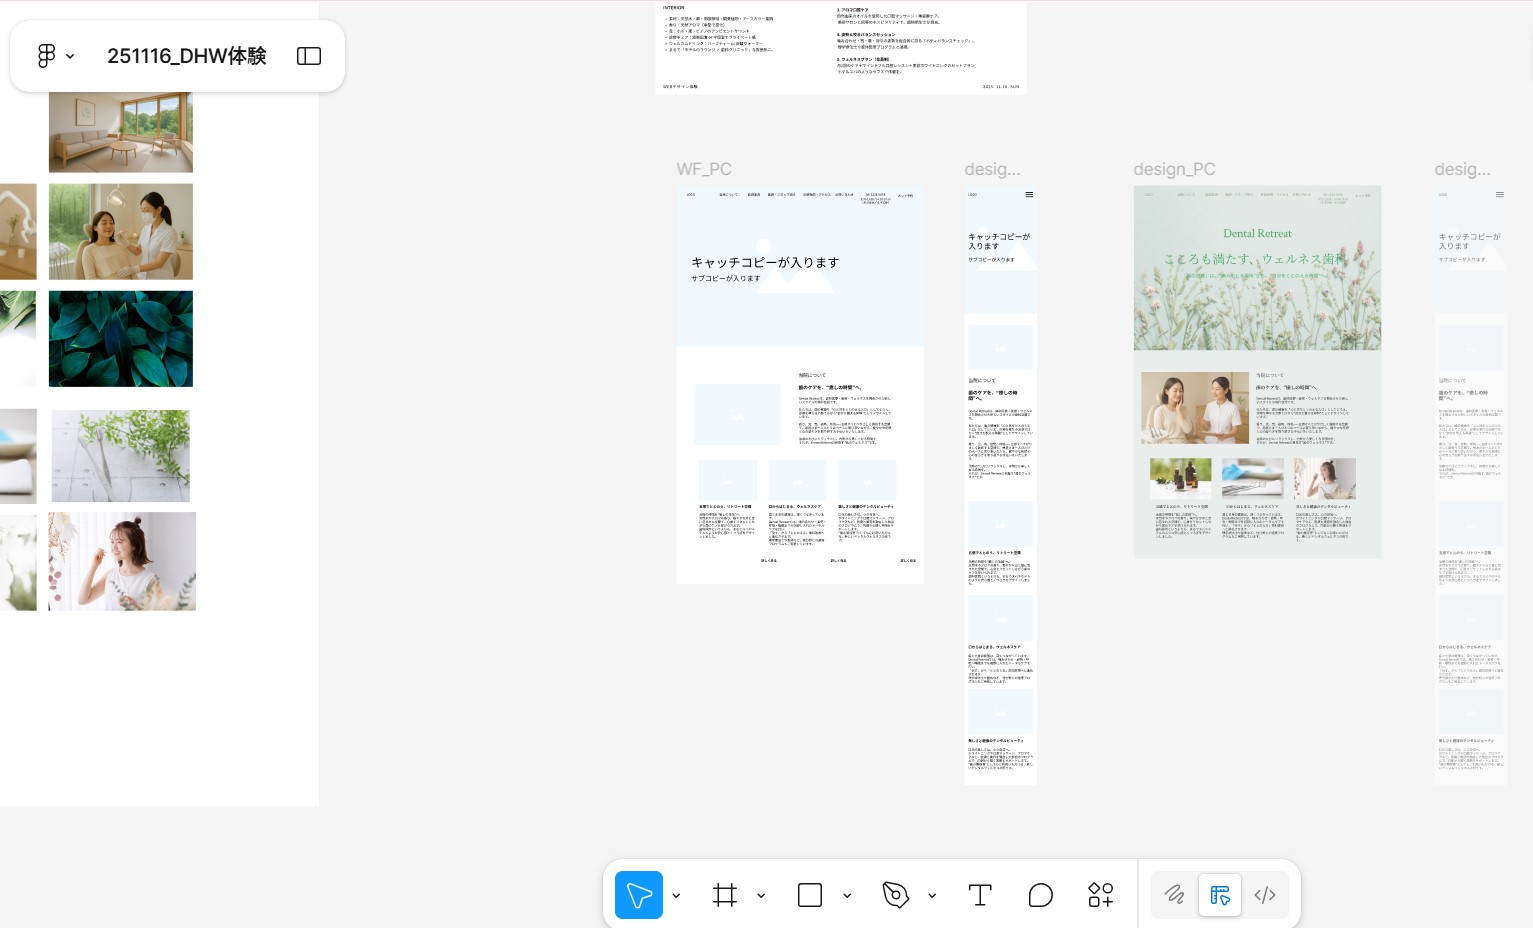Expand Frame tool options dropdown

click(x=762, y=895)
